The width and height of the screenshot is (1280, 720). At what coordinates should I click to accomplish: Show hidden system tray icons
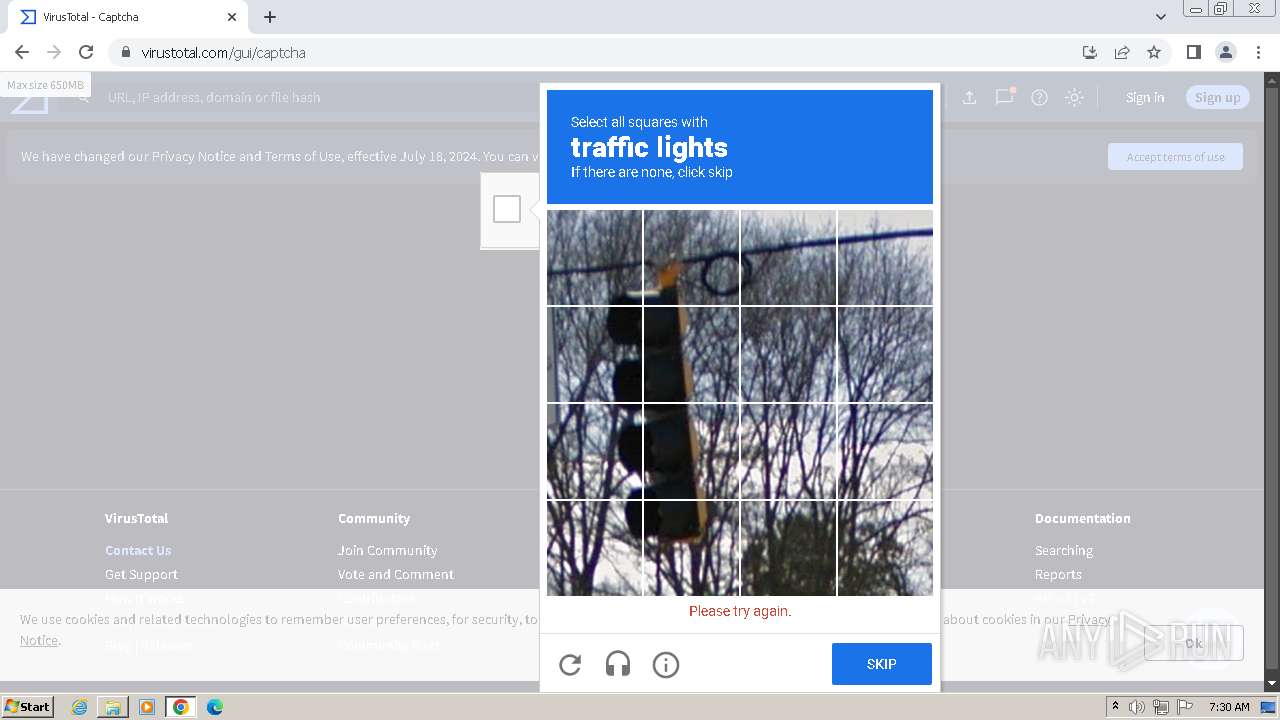[x=1116, y=707]
